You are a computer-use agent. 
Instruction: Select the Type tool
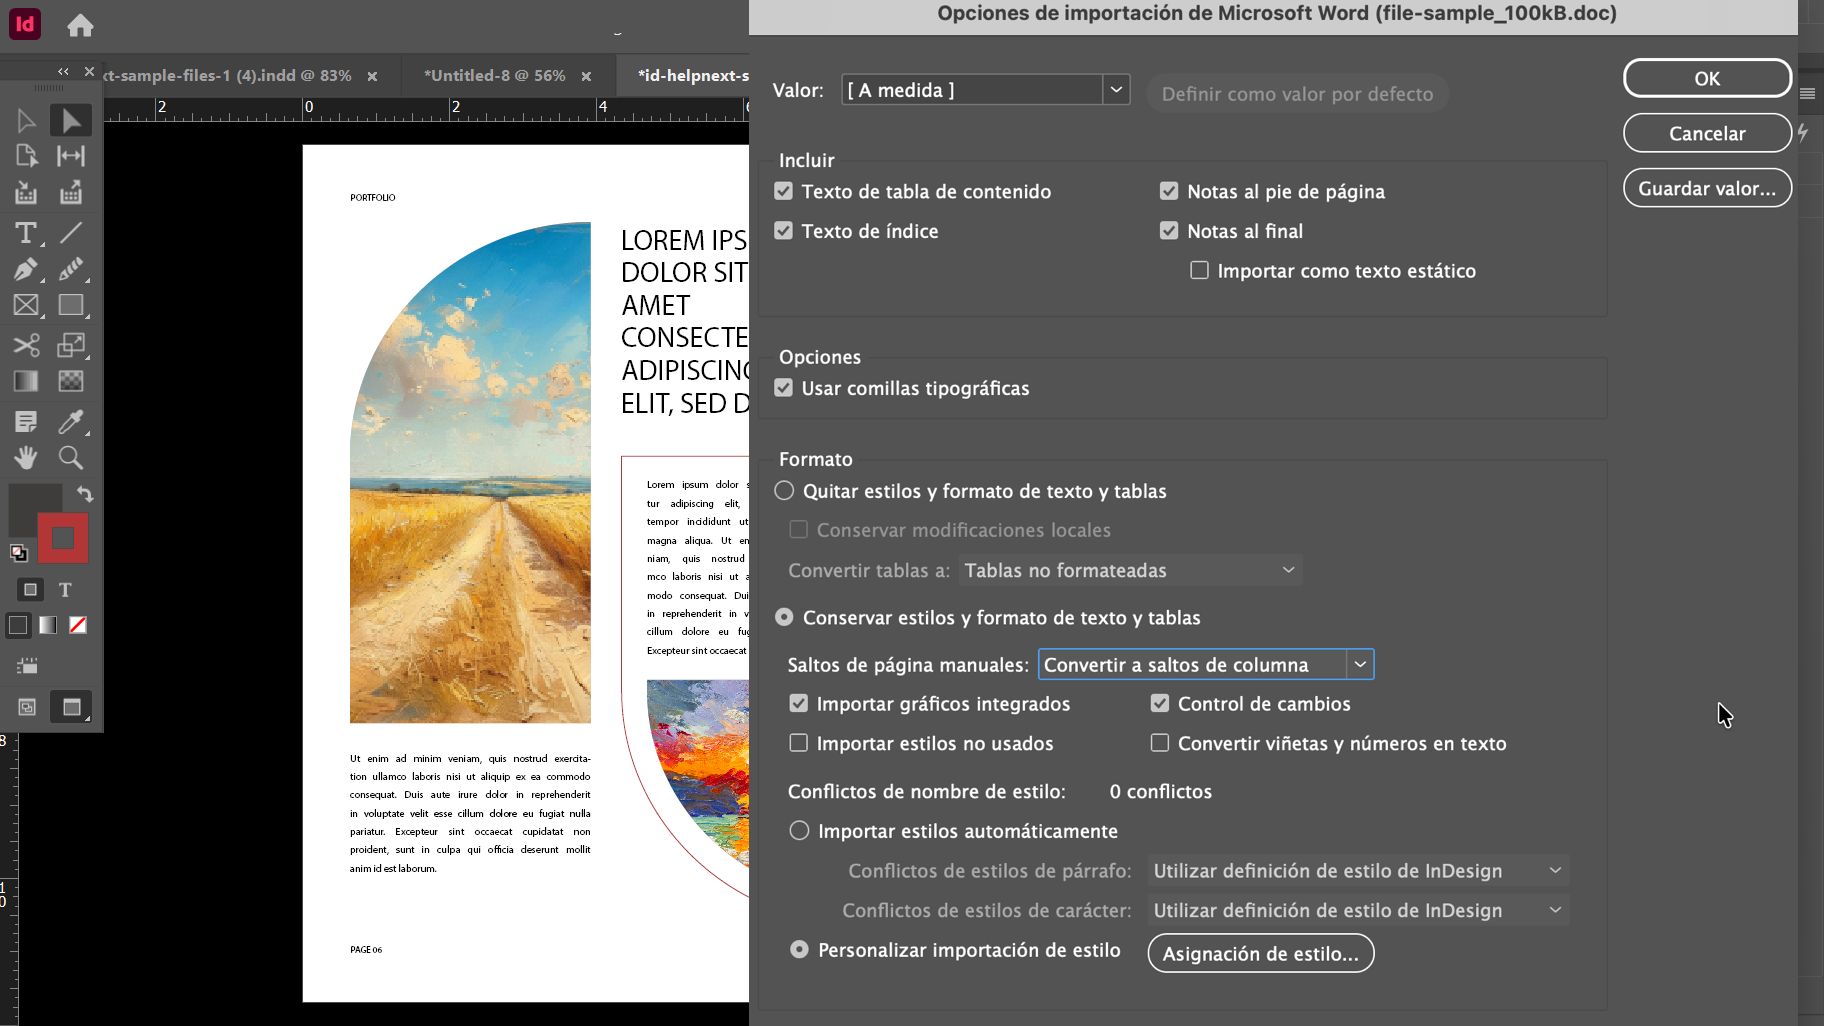tap(26, 233)
